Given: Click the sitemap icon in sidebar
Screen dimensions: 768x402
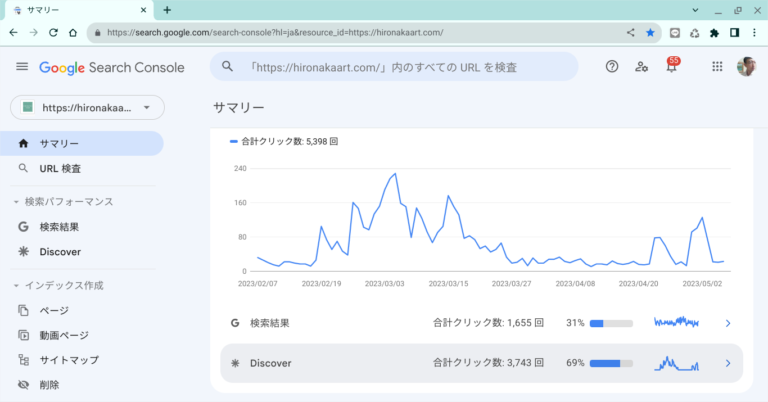Looking at the screenshot, I should pos(23,360).
